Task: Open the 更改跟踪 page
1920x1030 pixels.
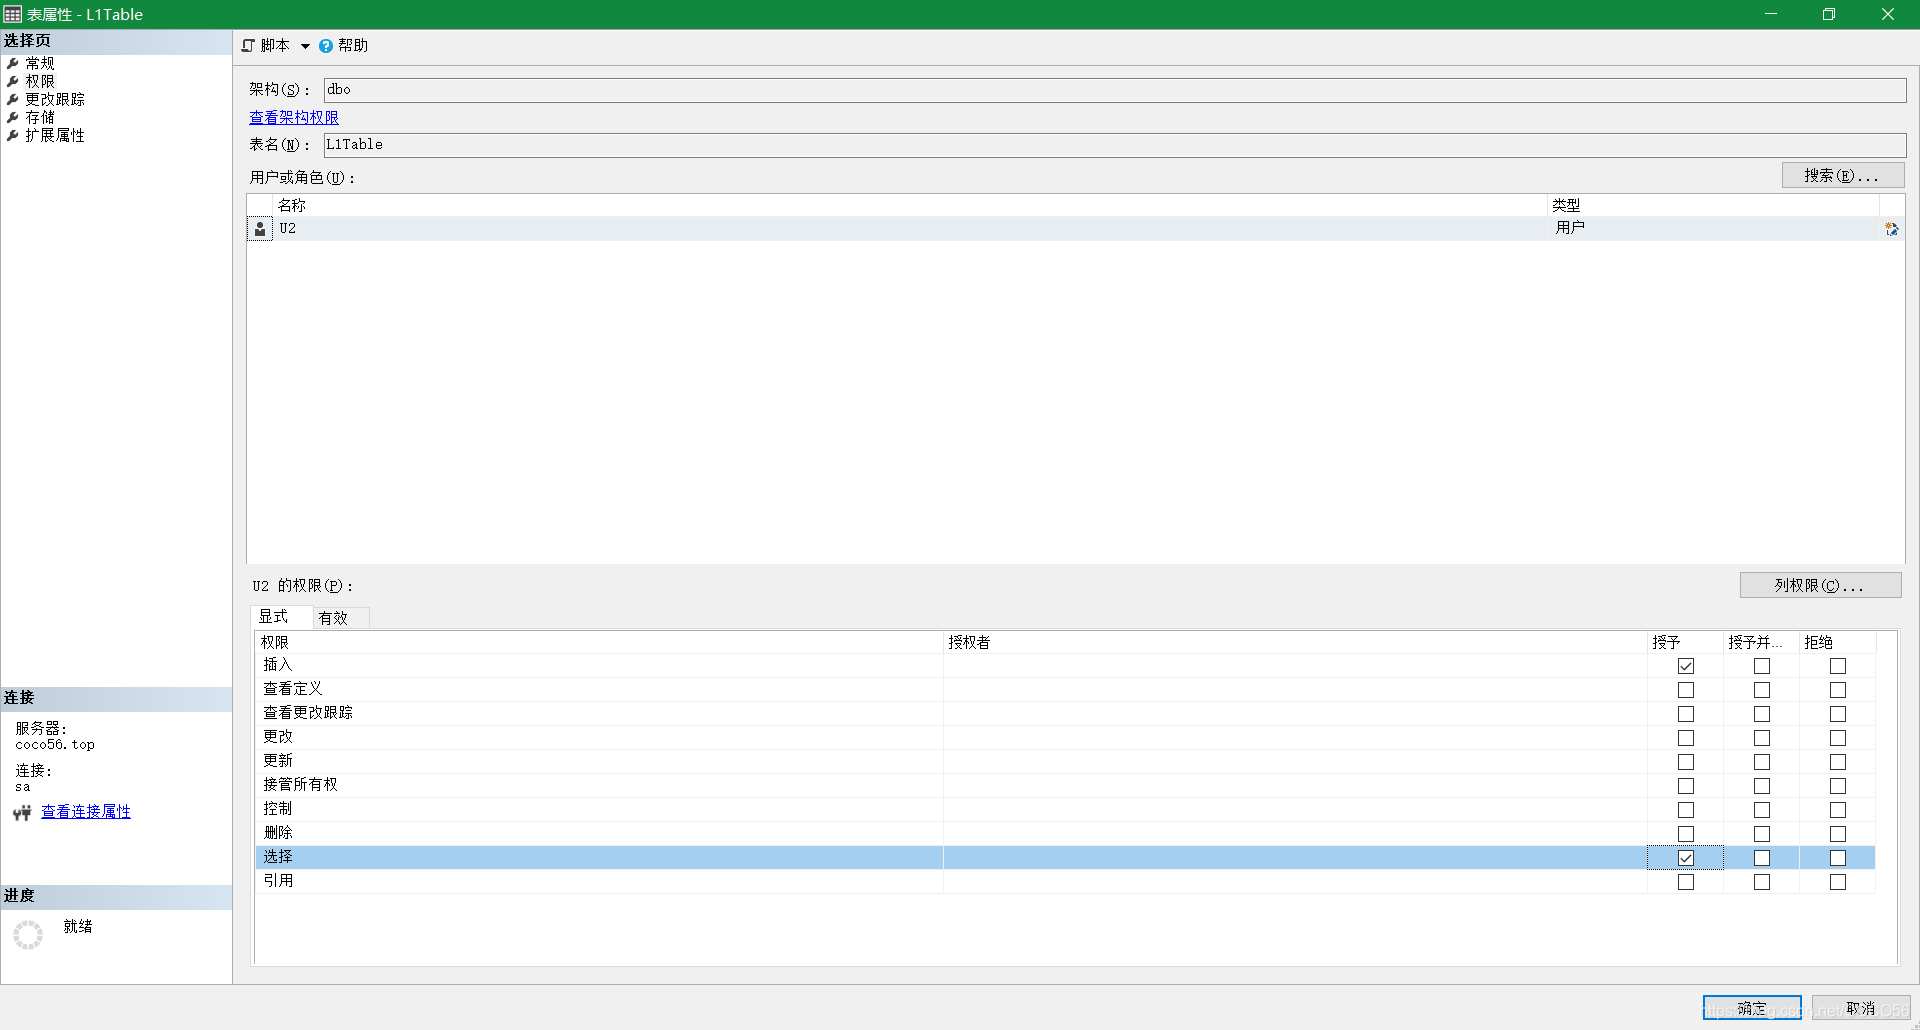Action: coord(55,99)
